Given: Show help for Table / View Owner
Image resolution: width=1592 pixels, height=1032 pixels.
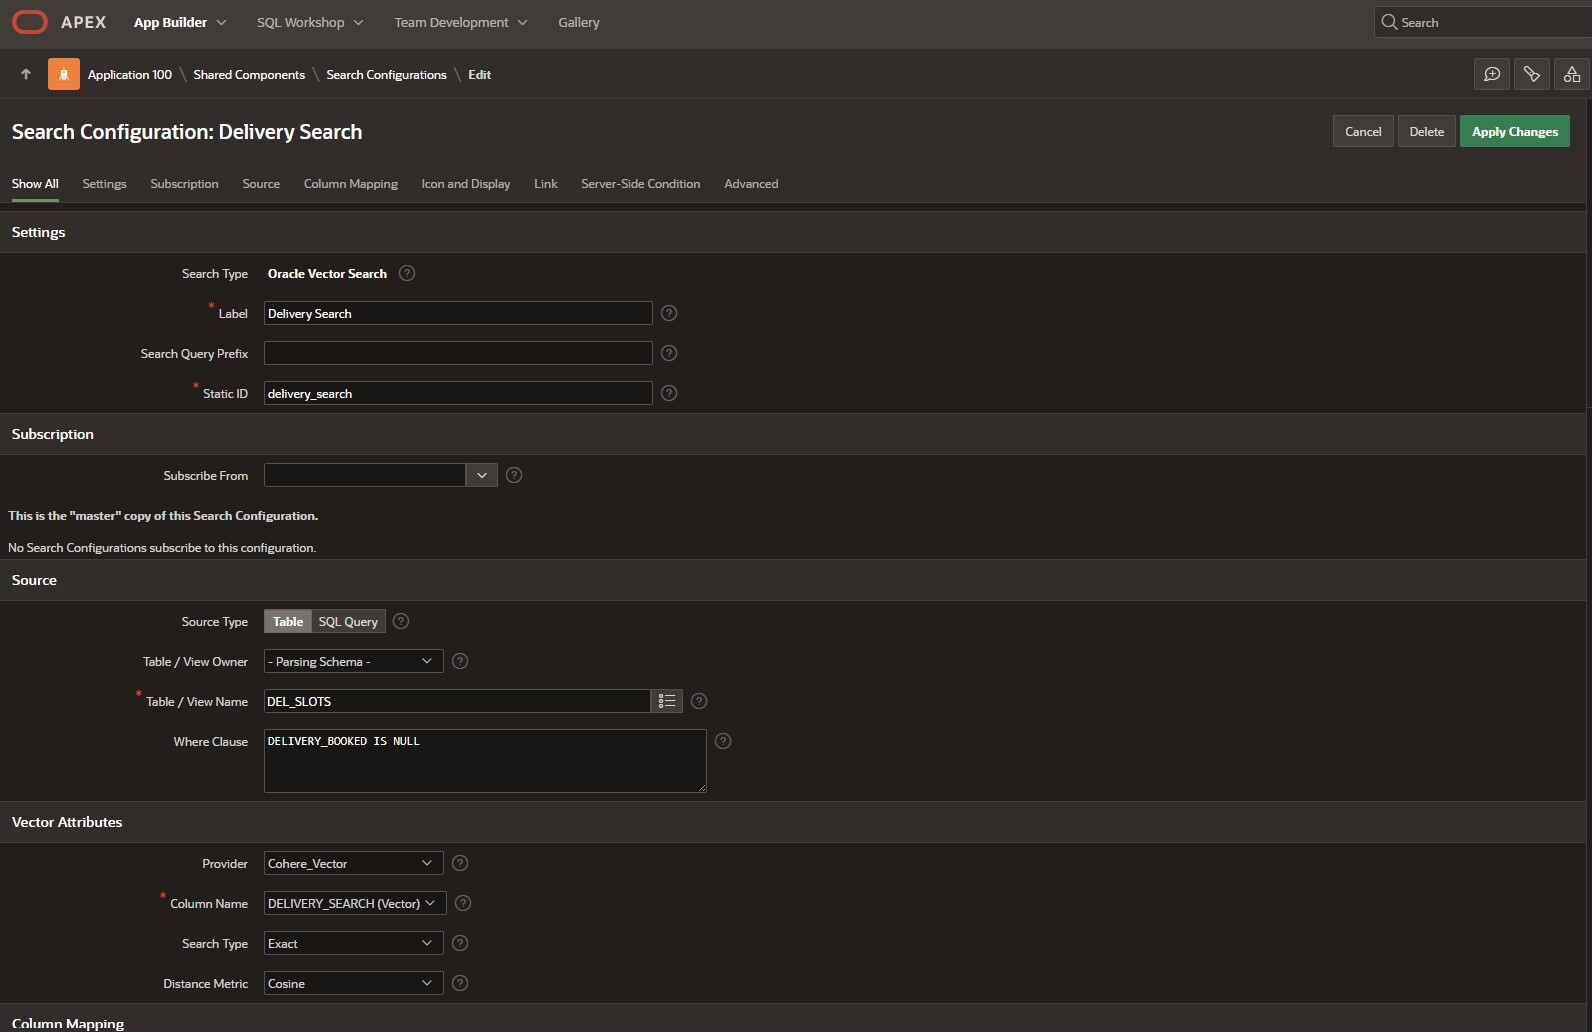Looking at the screenshot, I should (460, 661).
